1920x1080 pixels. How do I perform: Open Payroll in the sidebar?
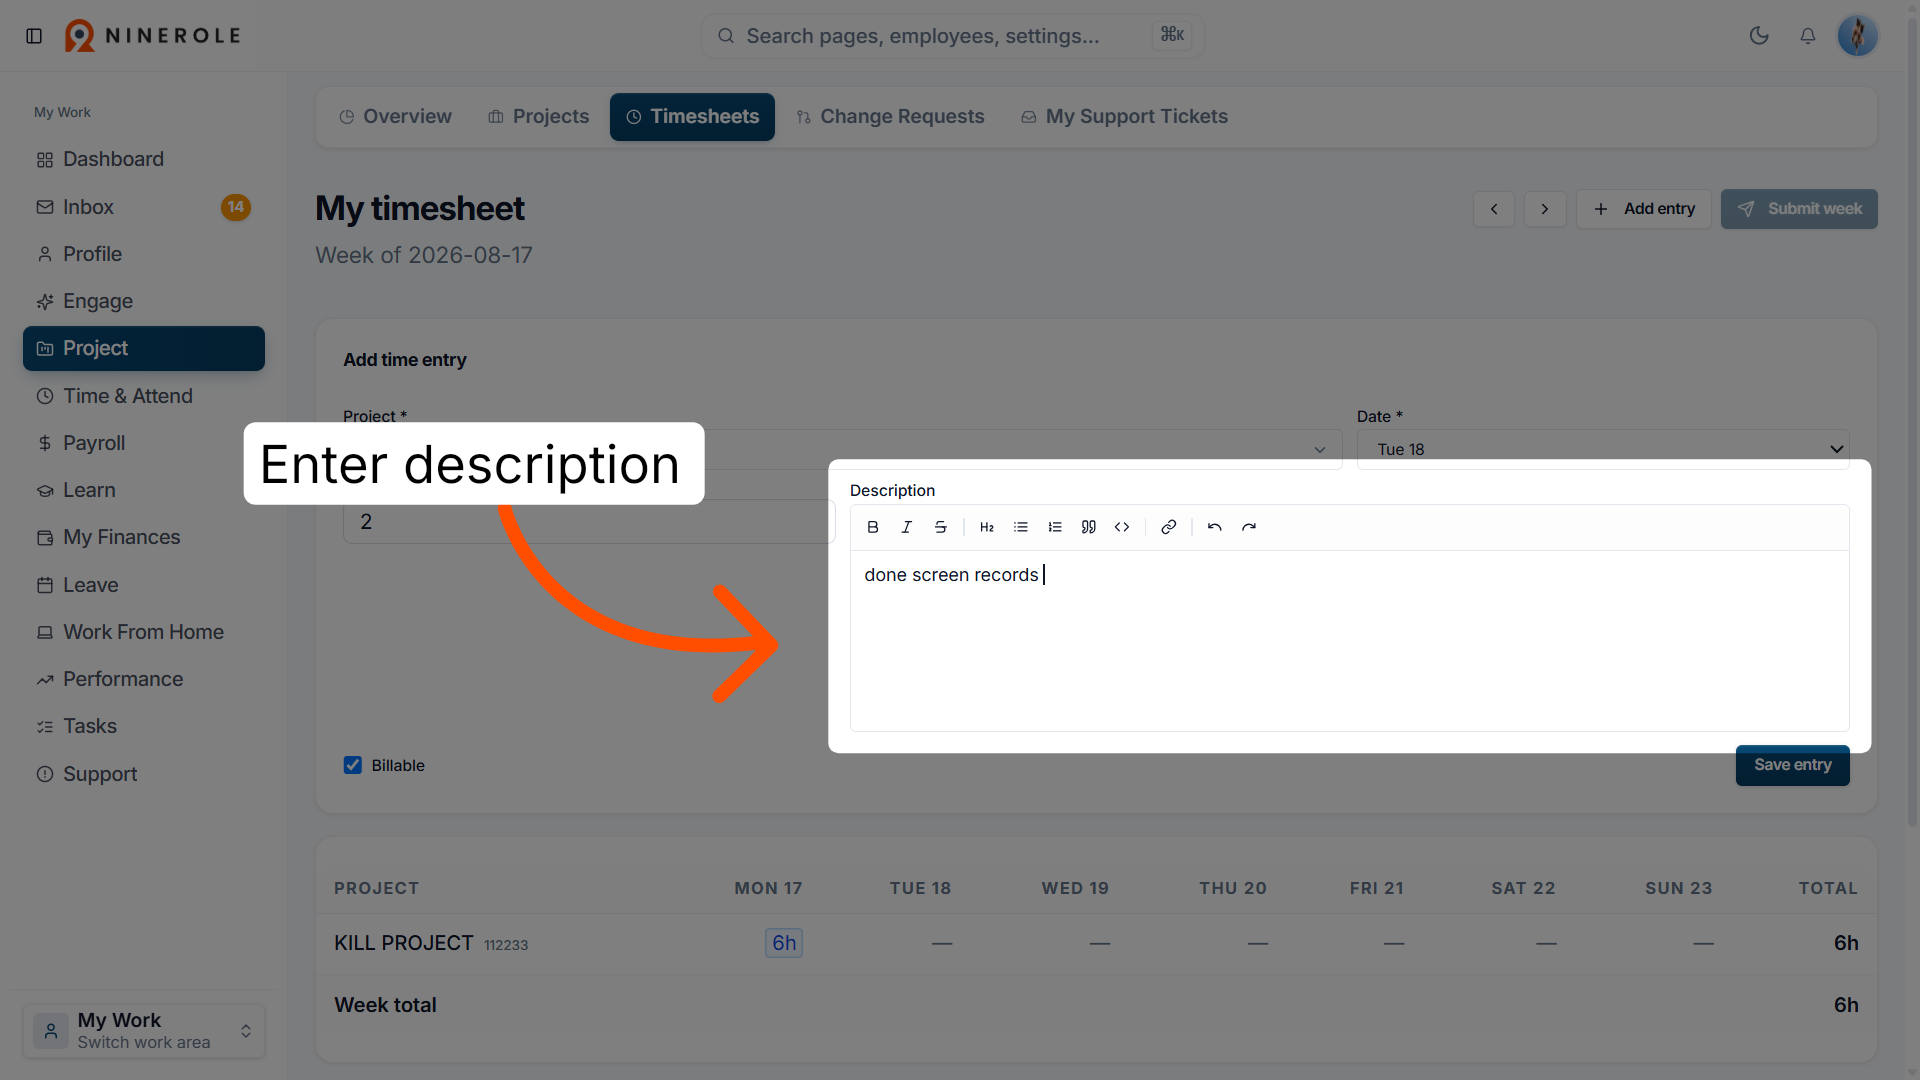click(144, 443)
